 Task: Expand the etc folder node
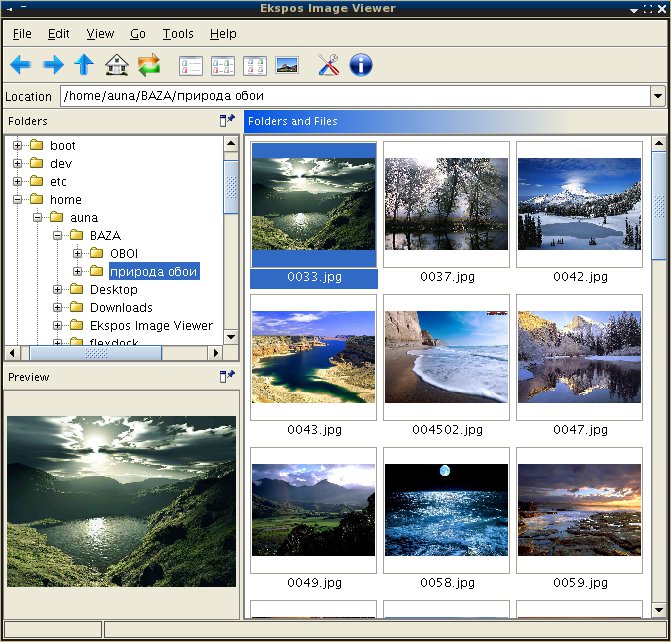[17, 181]
